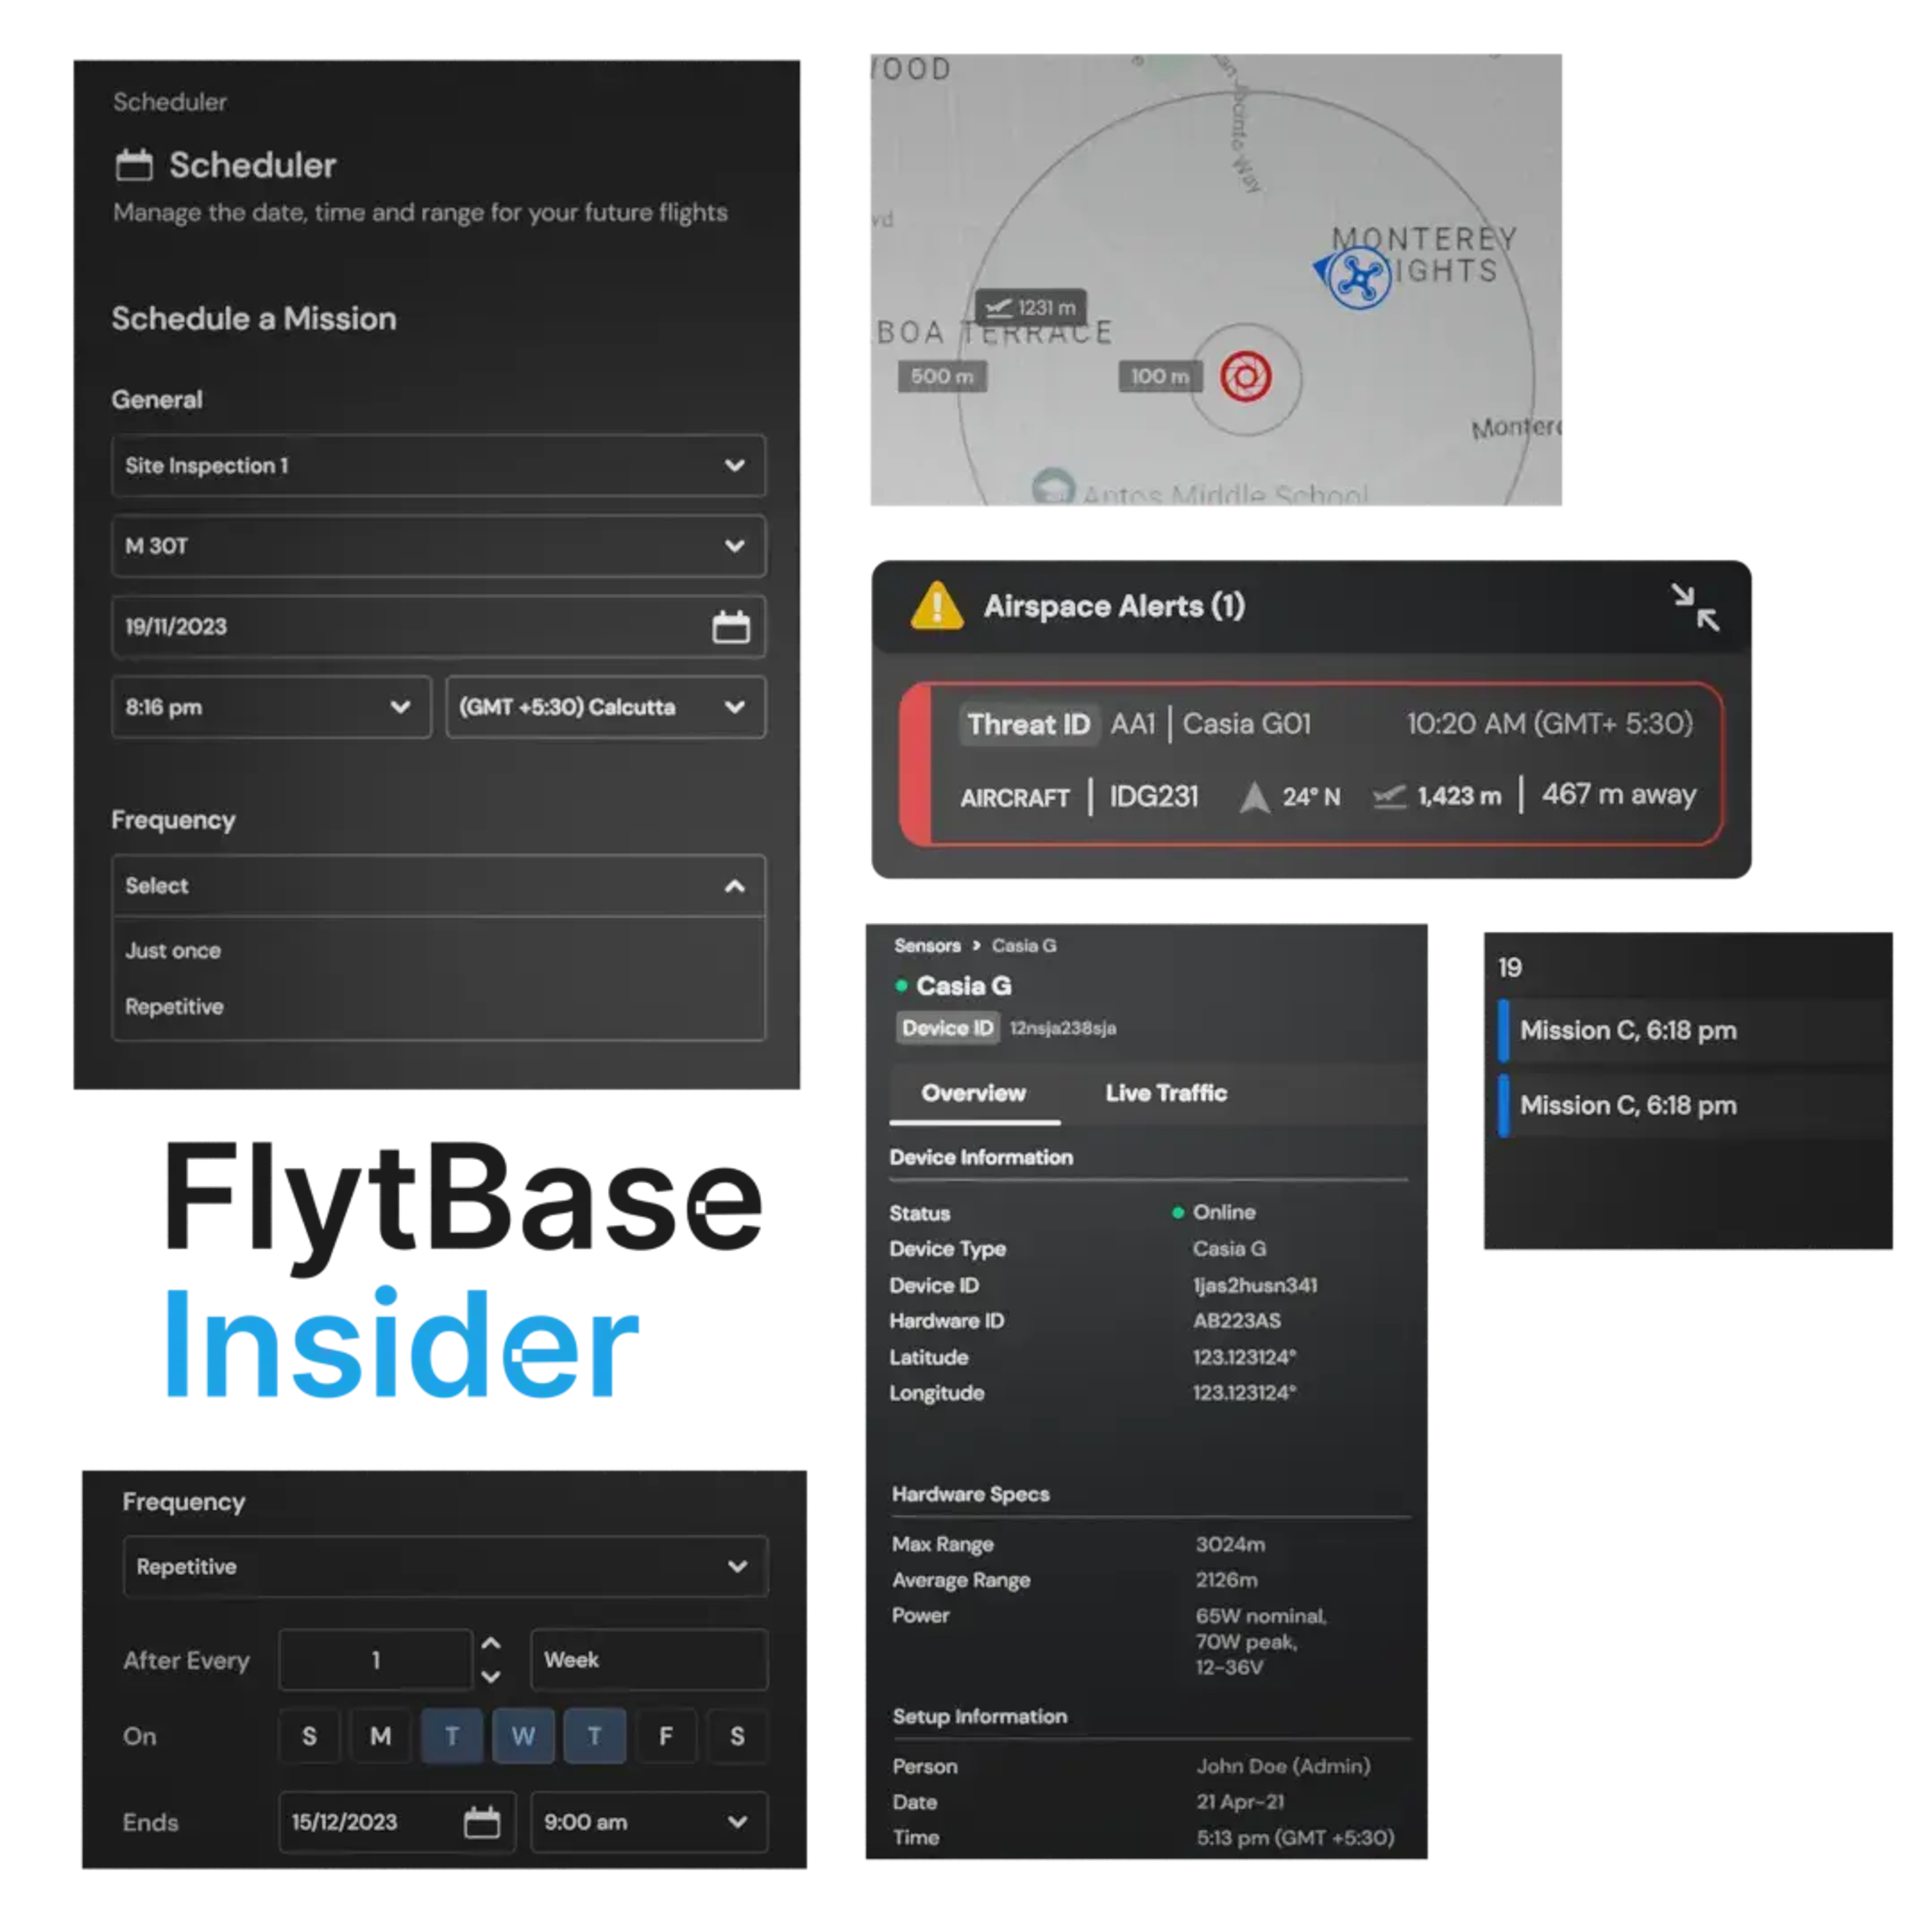Open the Repetitive frequency dropdown
Viewport: 1932px width, 1932px height.
pos(445,1566)
